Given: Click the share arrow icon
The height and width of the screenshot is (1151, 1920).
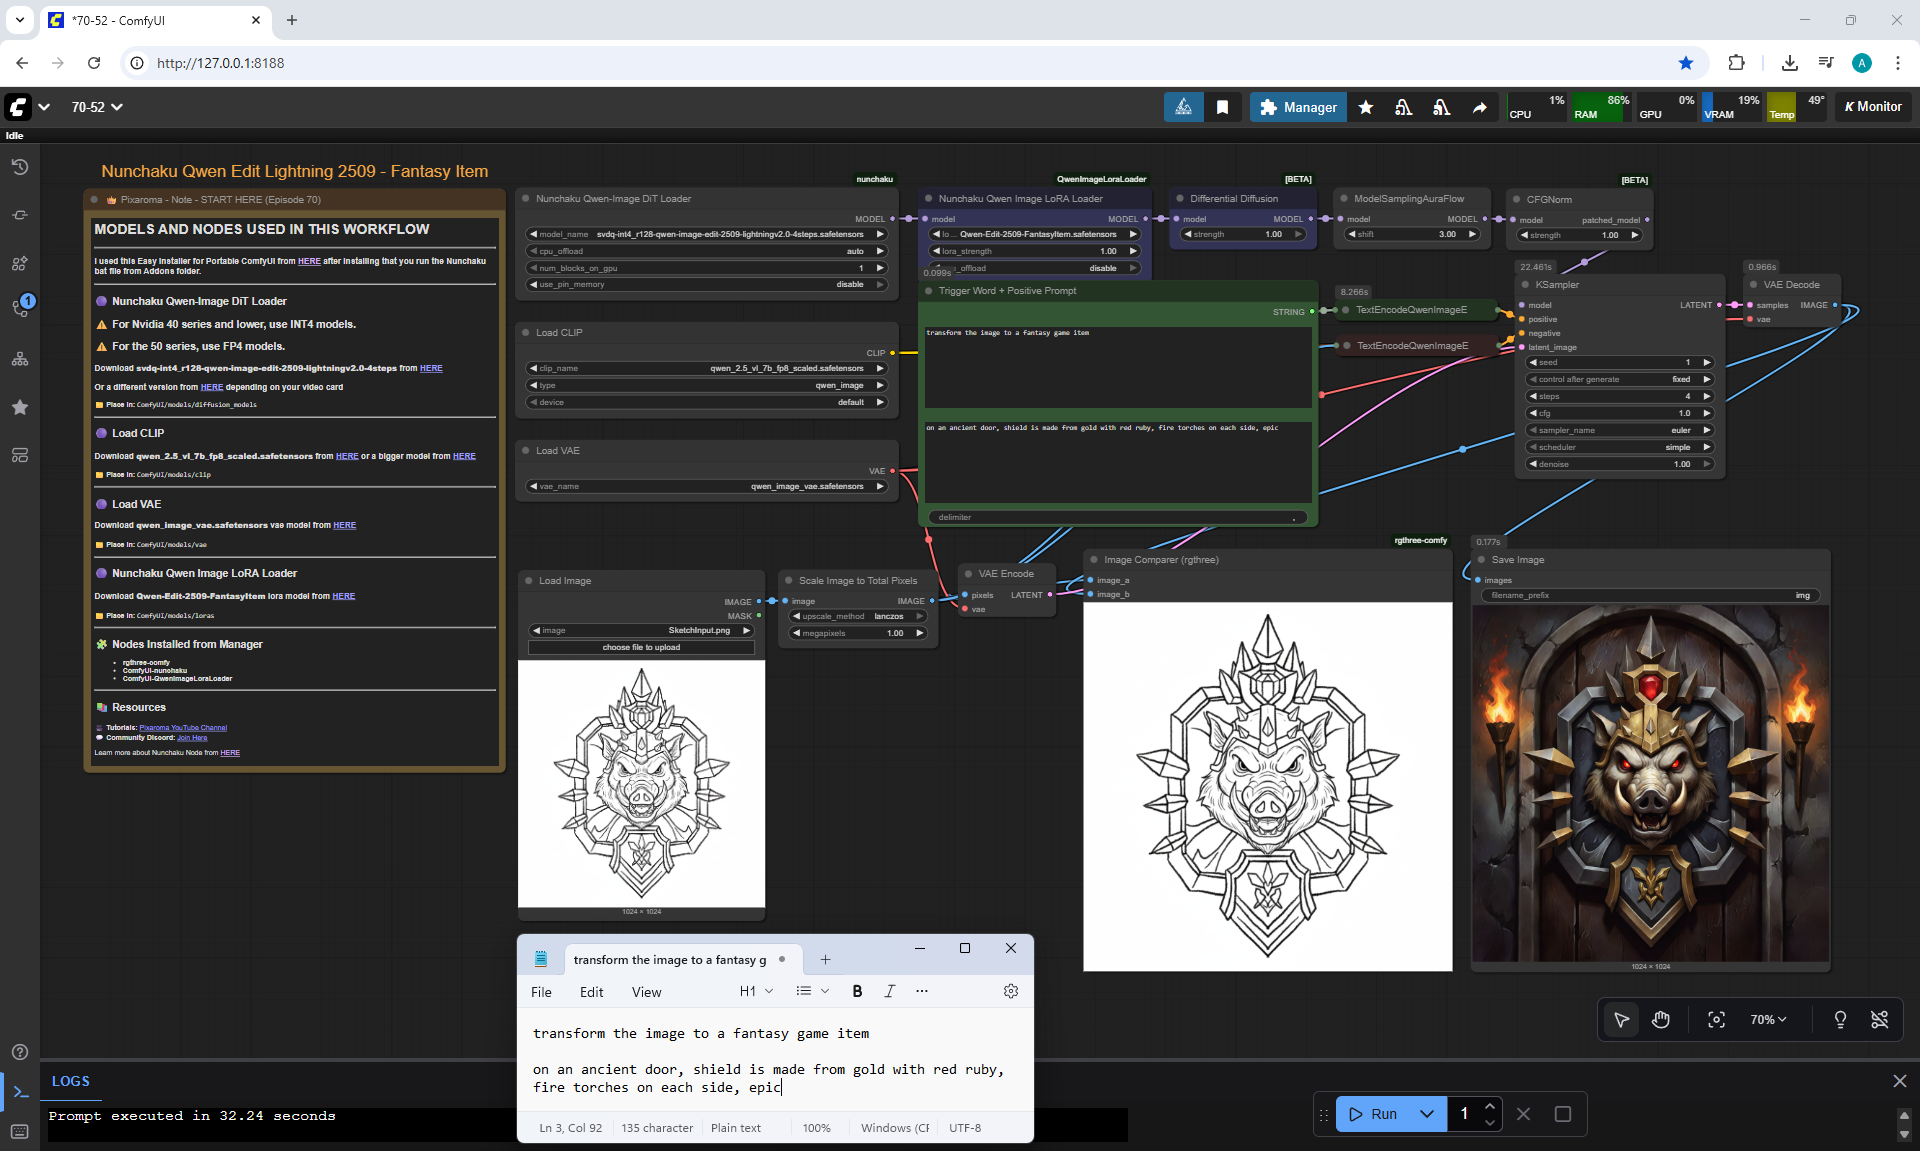Looking at the screenshot, I should click(x=1479, y=107).
